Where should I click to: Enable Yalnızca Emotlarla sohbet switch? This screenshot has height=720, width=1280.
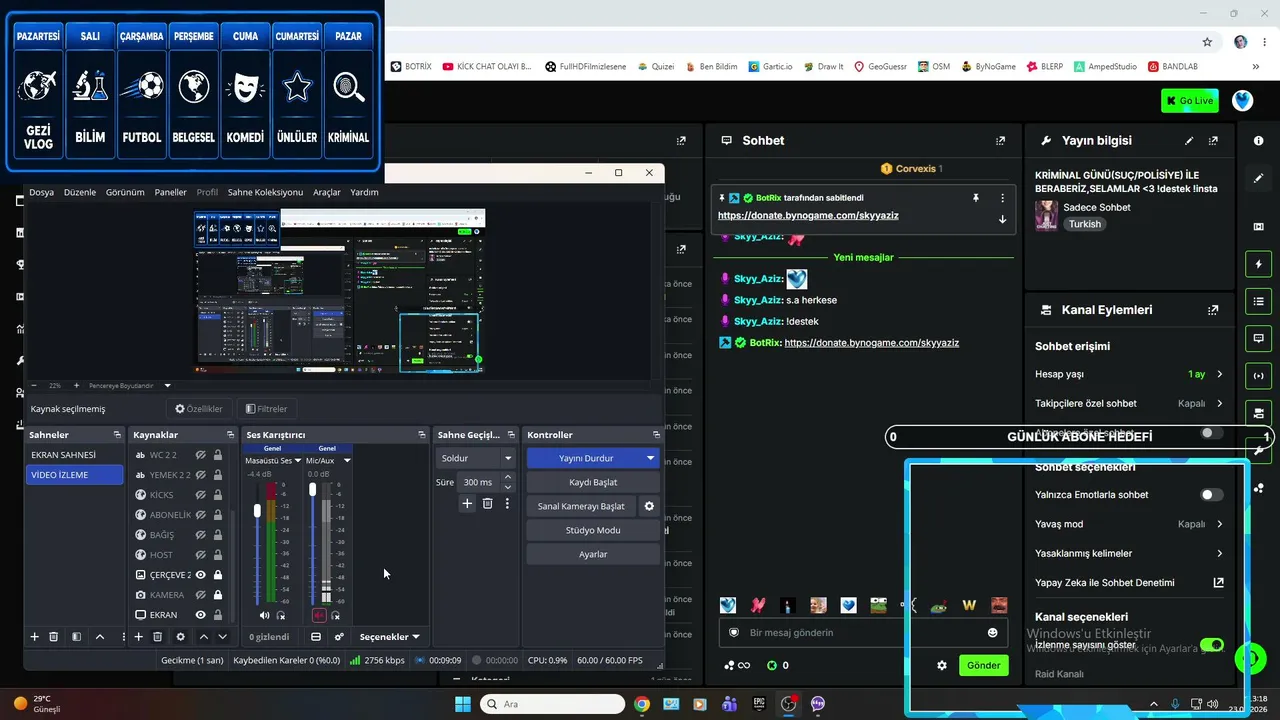point(1211,495)
